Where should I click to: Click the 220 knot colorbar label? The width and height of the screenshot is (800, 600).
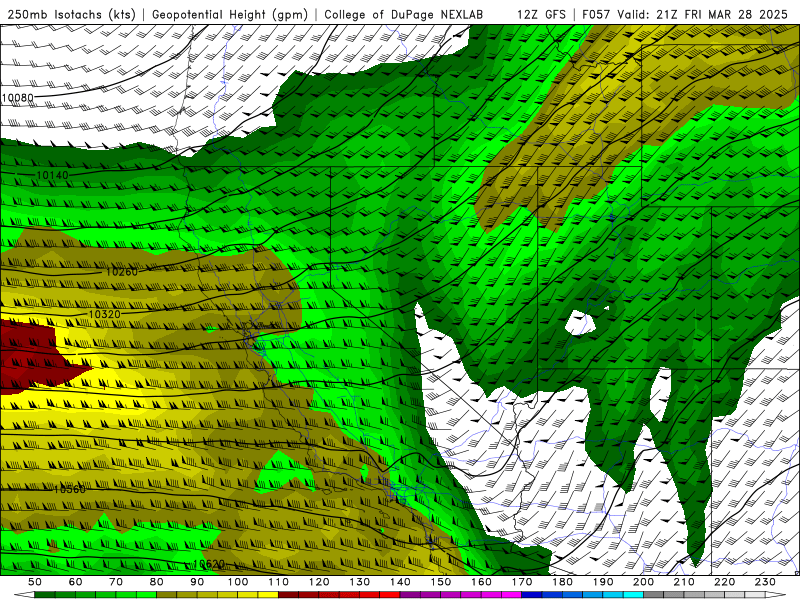tap(724, 582)
